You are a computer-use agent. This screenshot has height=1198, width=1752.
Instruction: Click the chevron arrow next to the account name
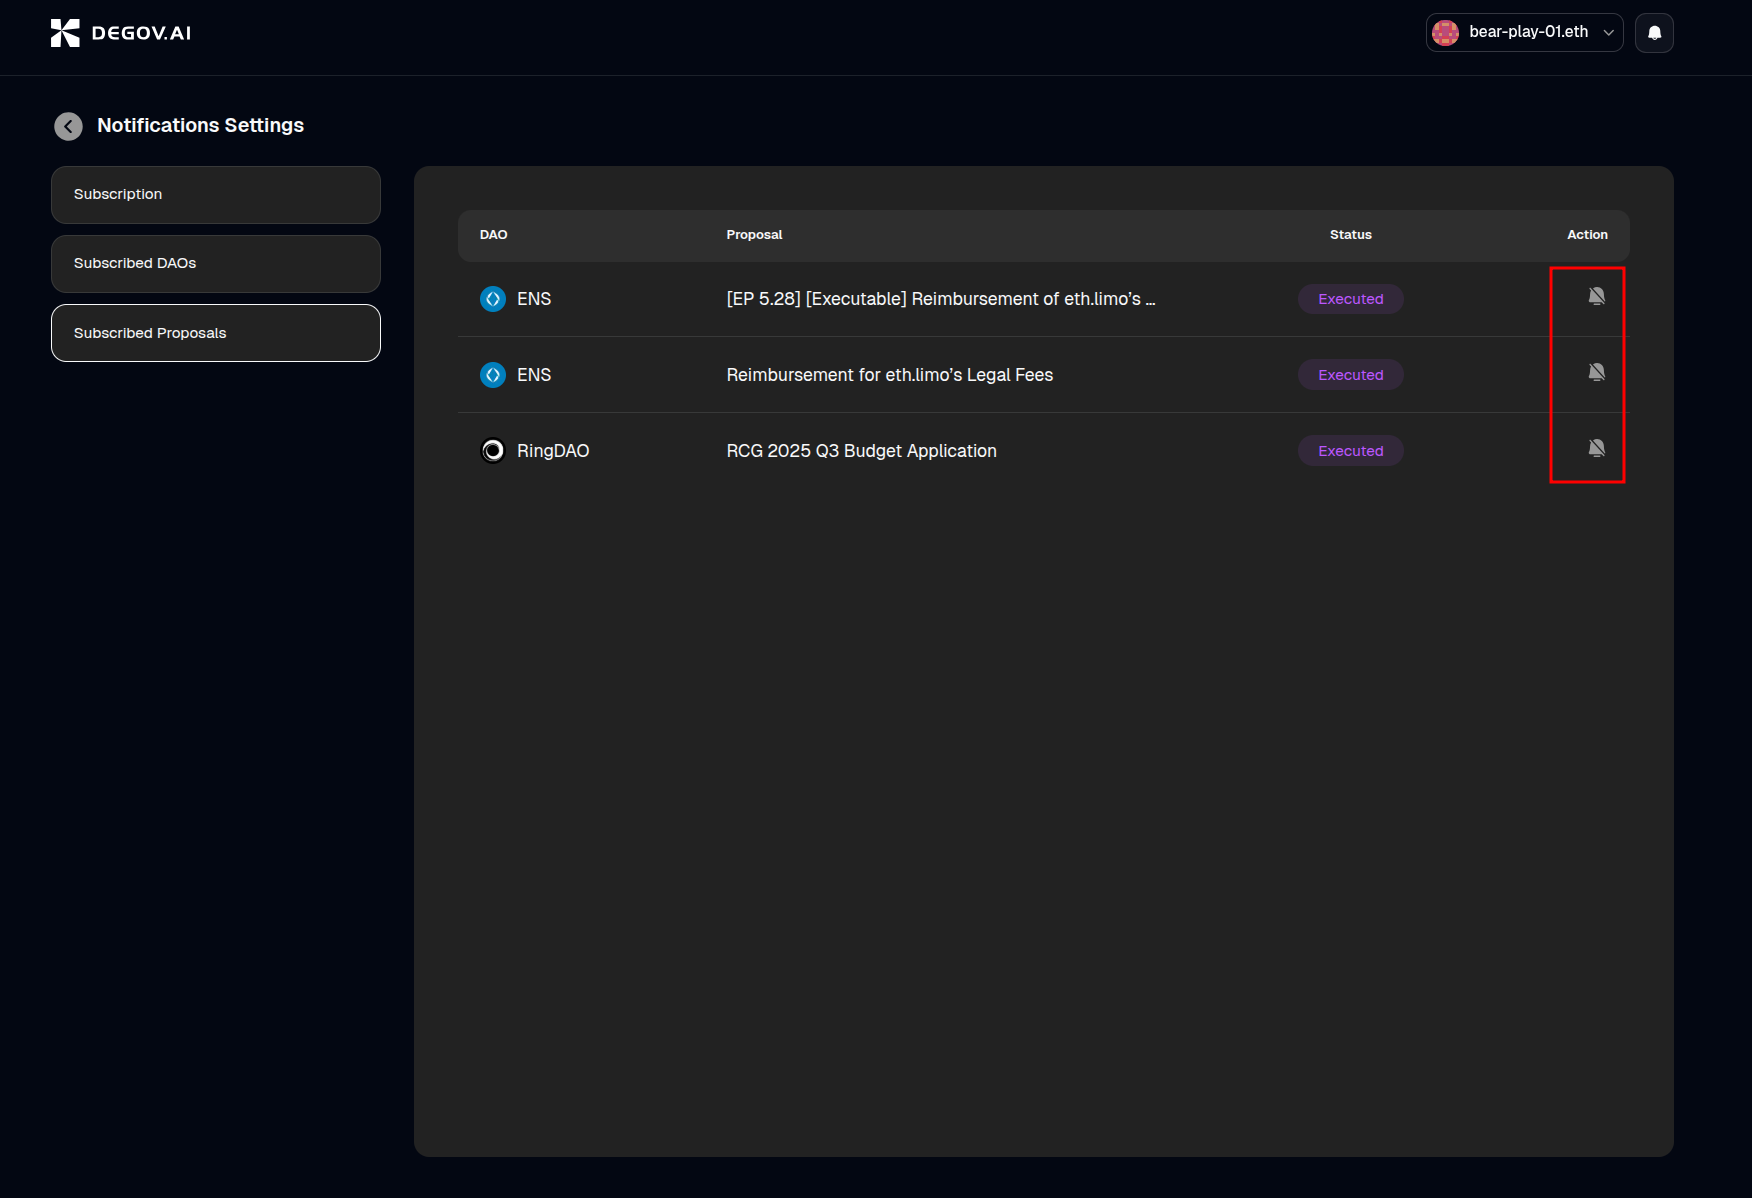1609,33
